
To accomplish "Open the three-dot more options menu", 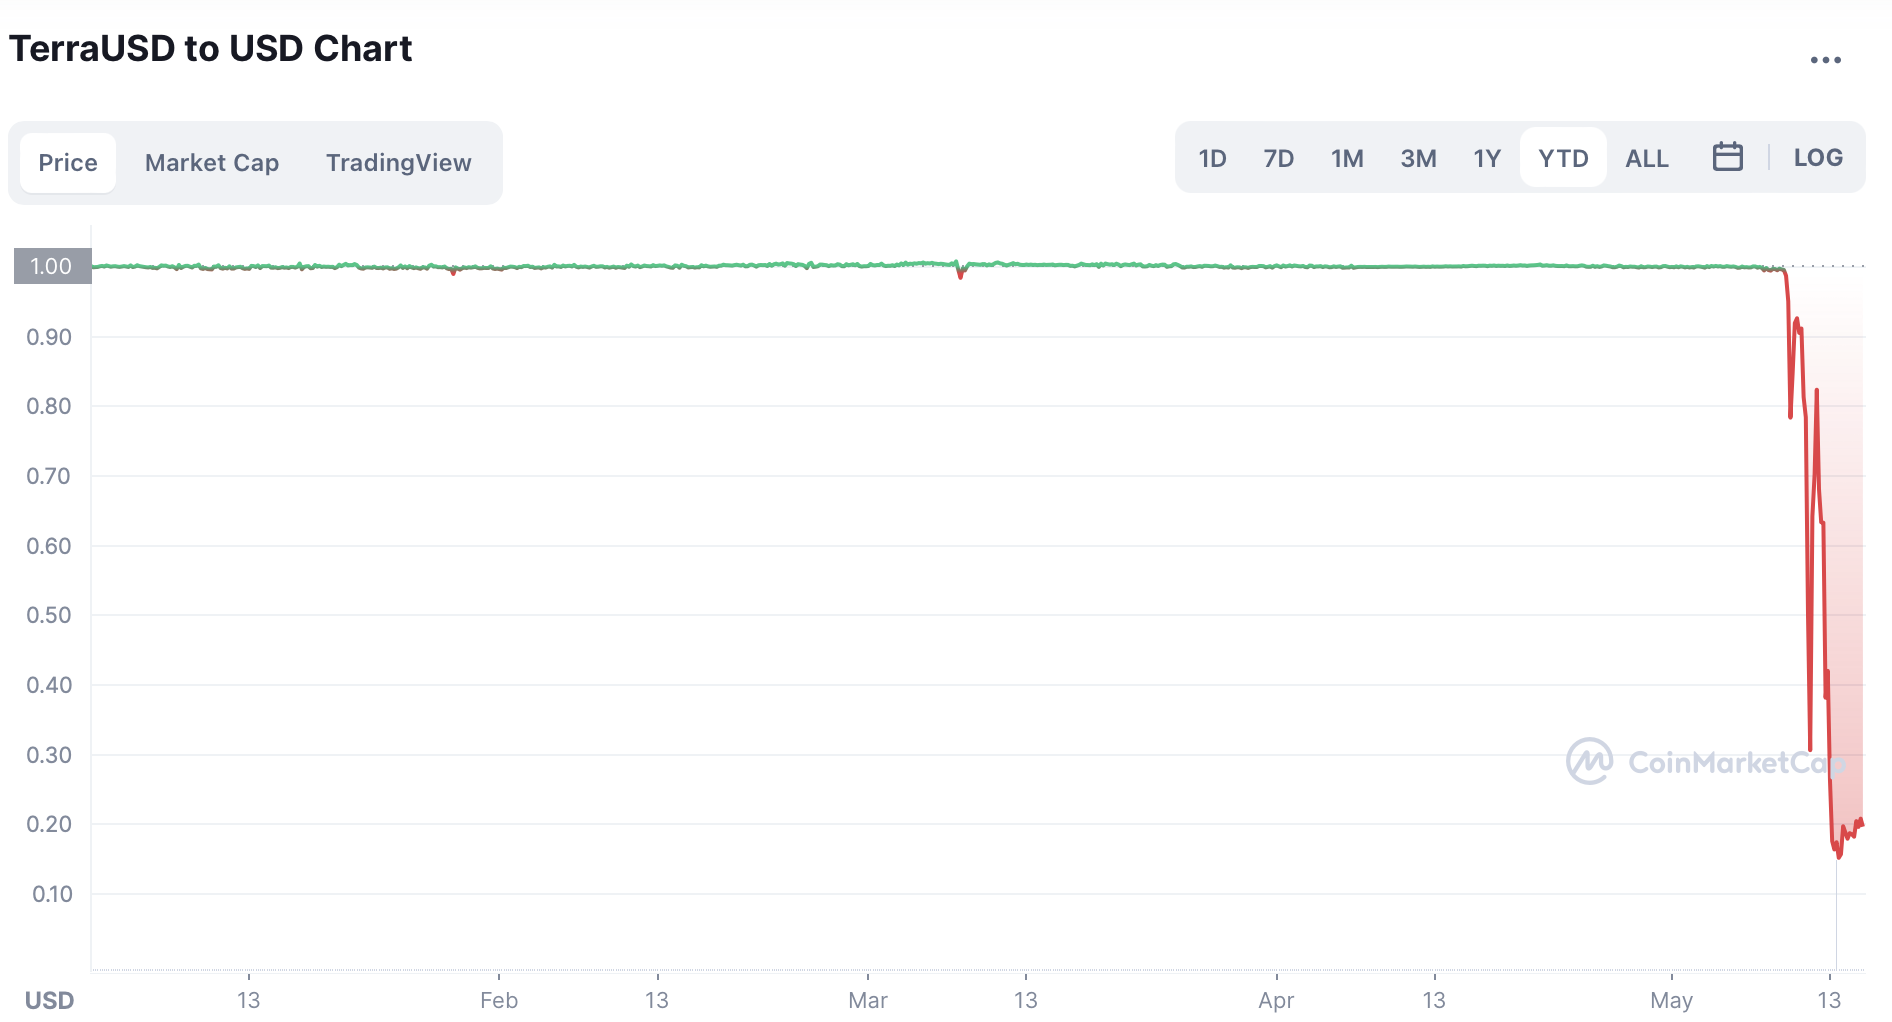I will tap(1825, 60).
